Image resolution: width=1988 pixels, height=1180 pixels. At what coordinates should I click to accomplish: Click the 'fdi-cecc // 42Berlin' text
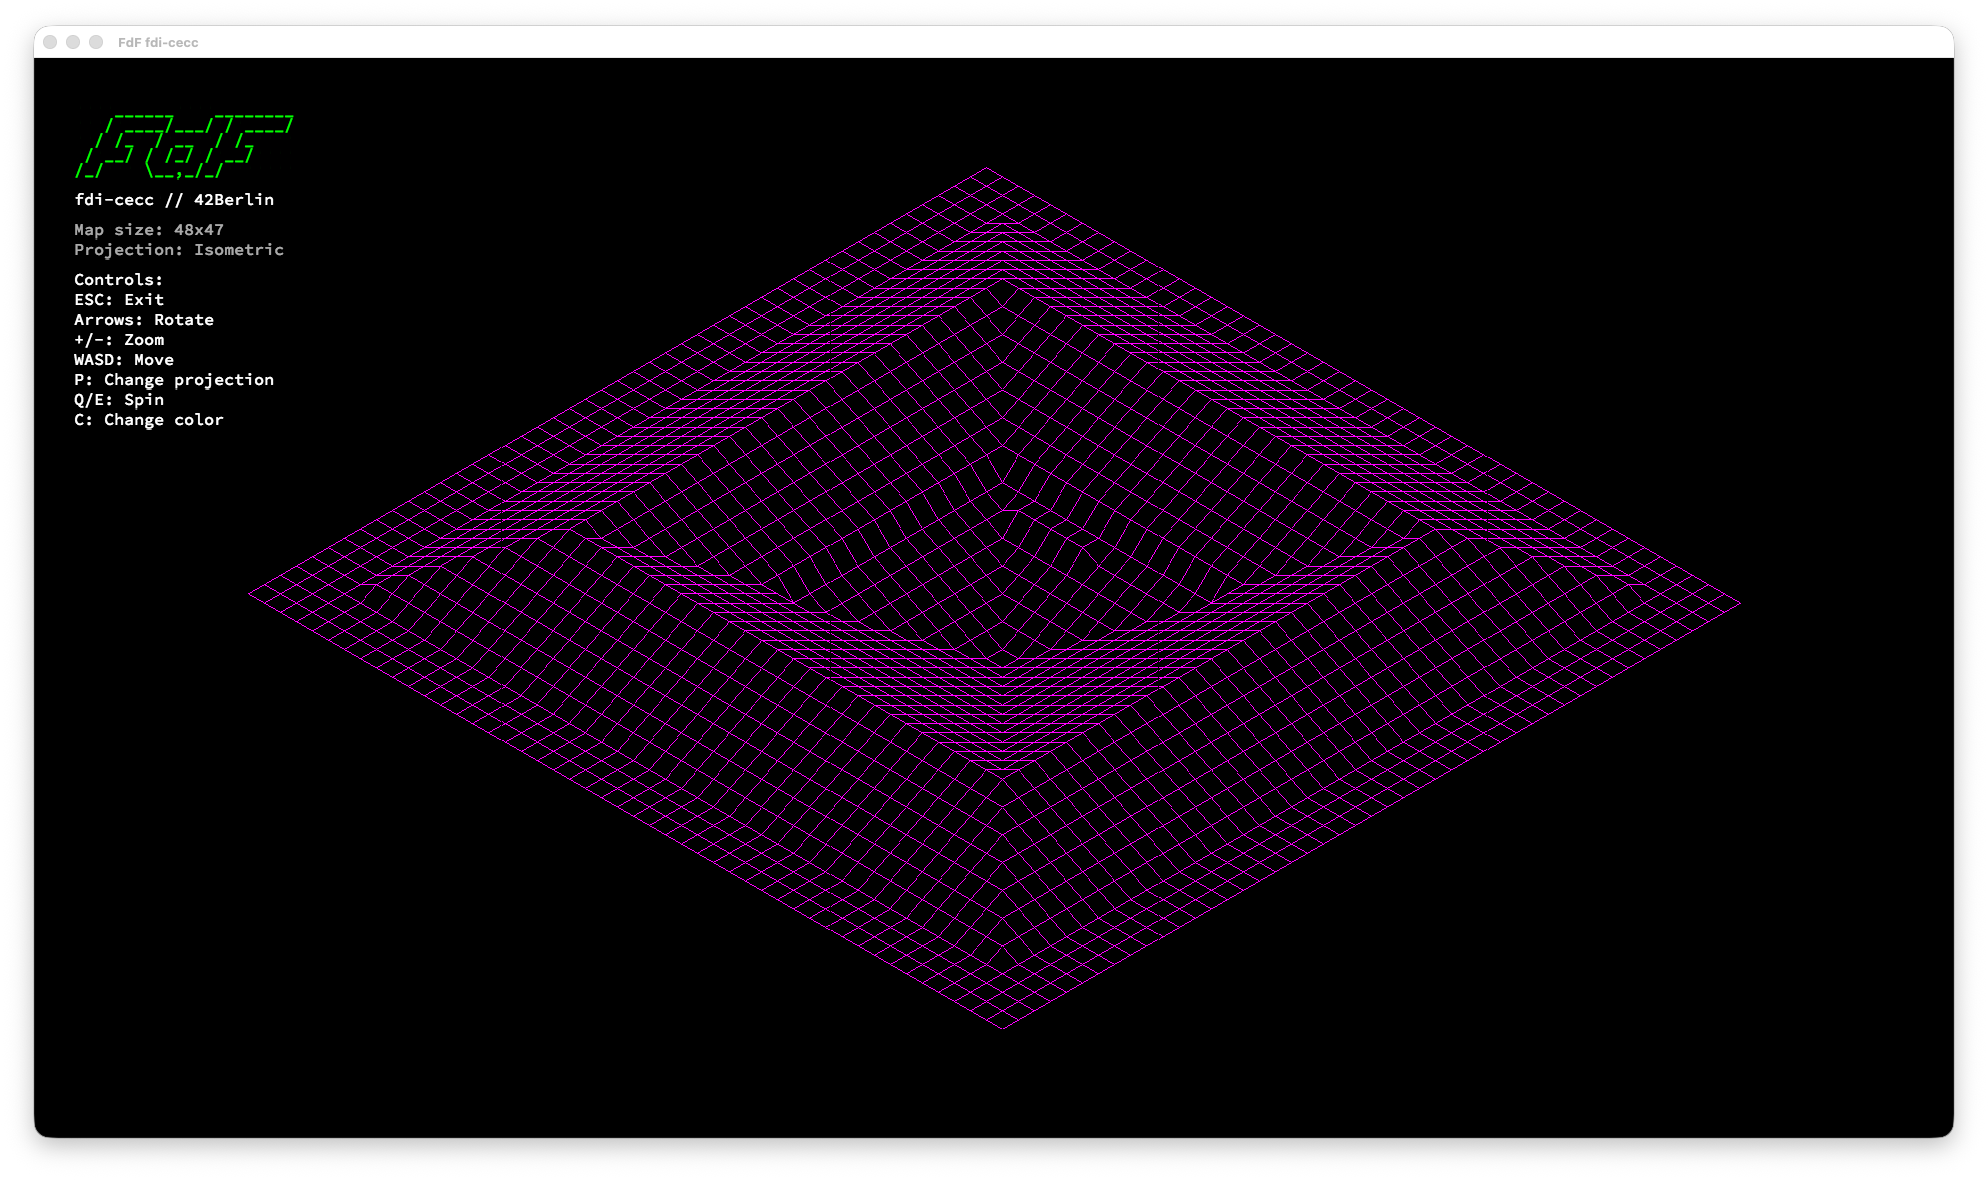[174, 200]
